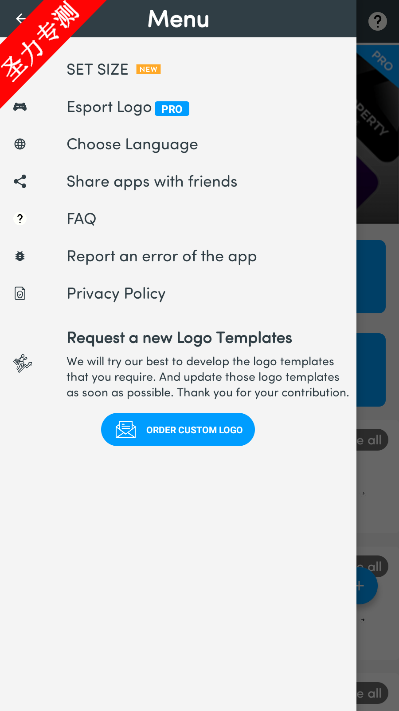Tap the request logo templates icon
Screen dimensions: 399x711
(x=23, y=363)
